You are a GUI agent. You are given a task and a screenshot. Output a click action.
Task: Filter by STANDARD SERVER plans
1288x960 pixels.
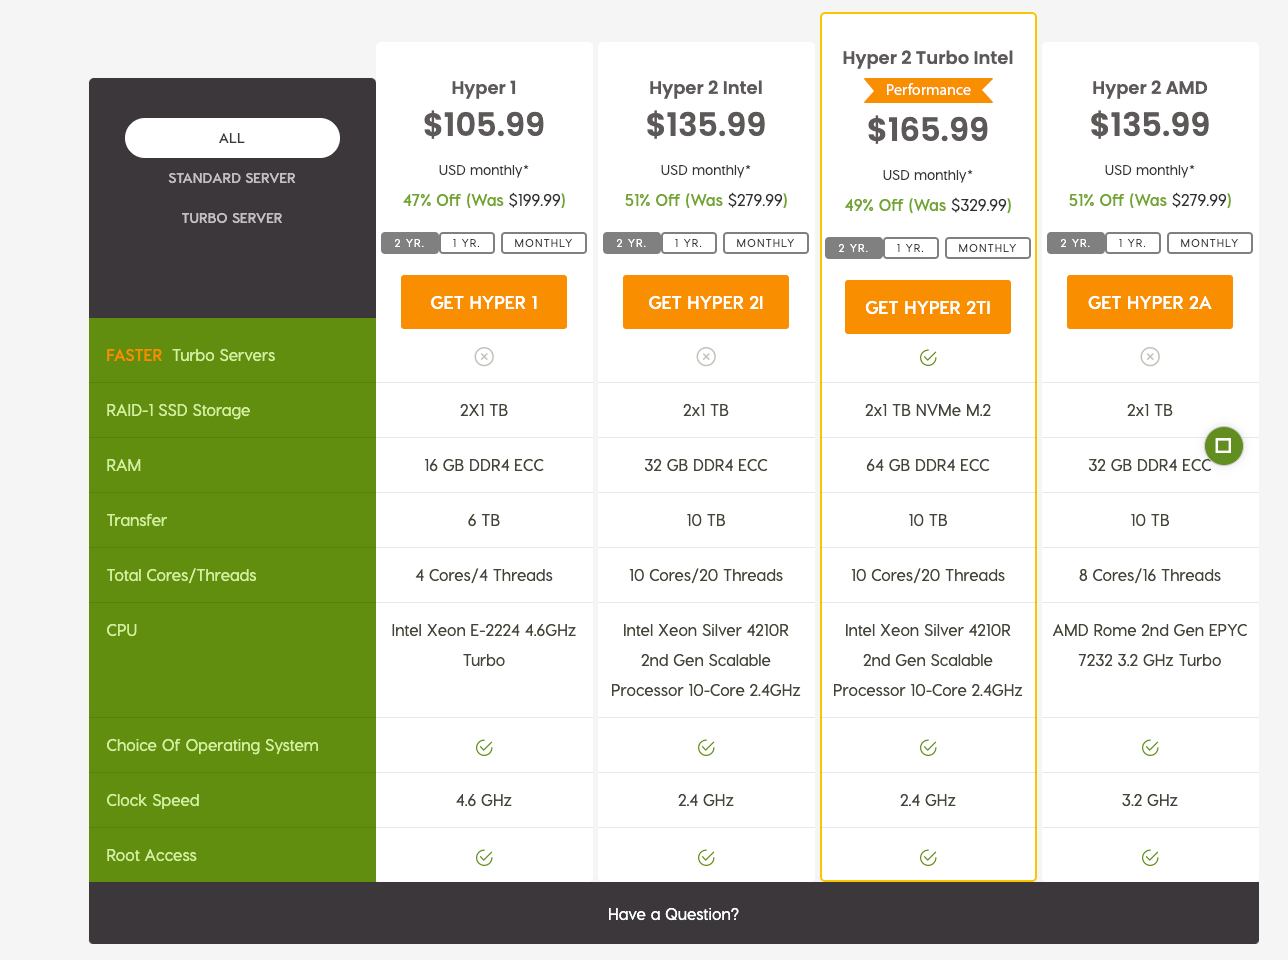coord(232,178)
